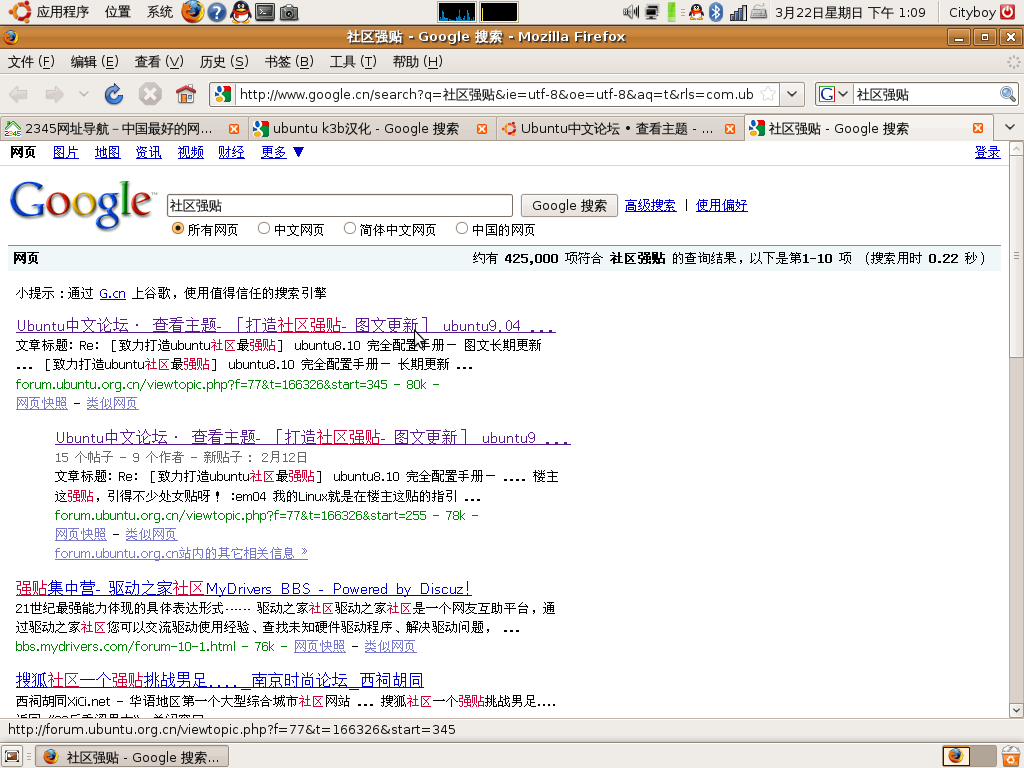
Task: Select the 所有网页 radio button
Action: point(178,229)
